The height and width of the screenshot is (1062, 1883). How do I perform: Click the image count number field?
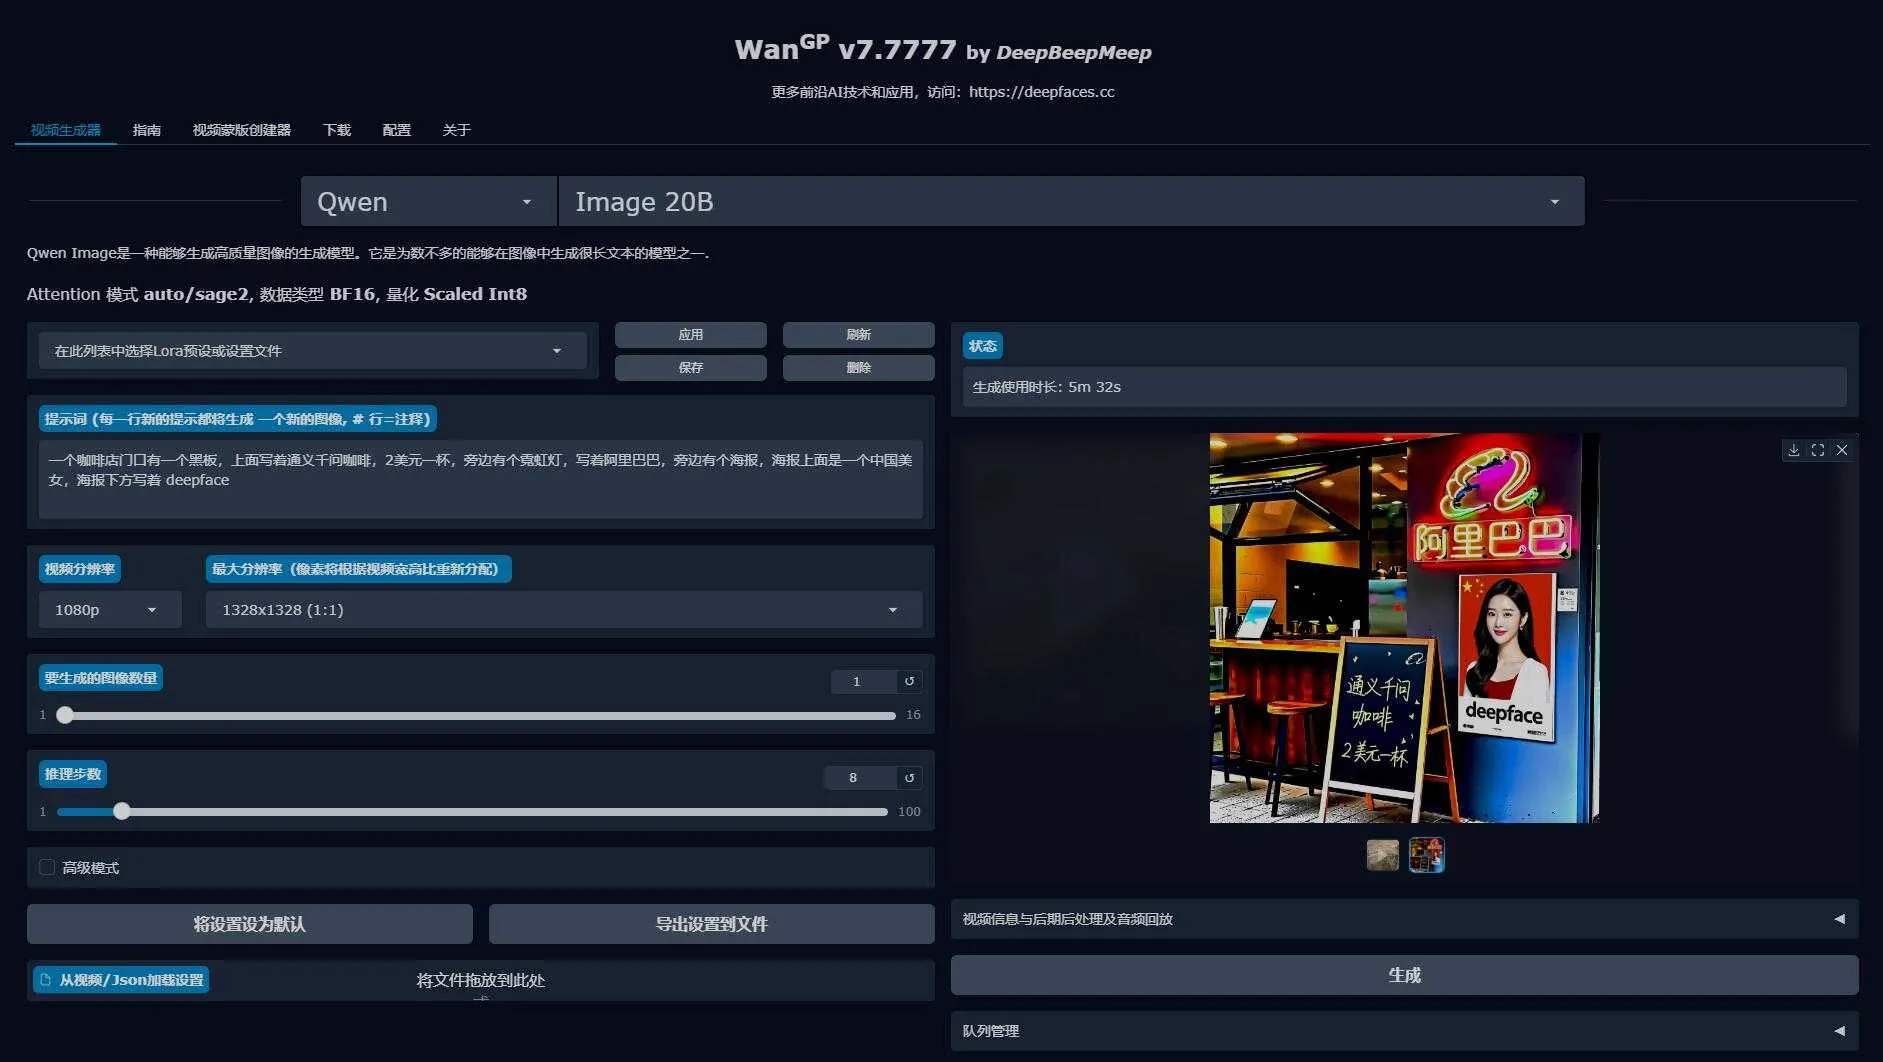(864, 681)
